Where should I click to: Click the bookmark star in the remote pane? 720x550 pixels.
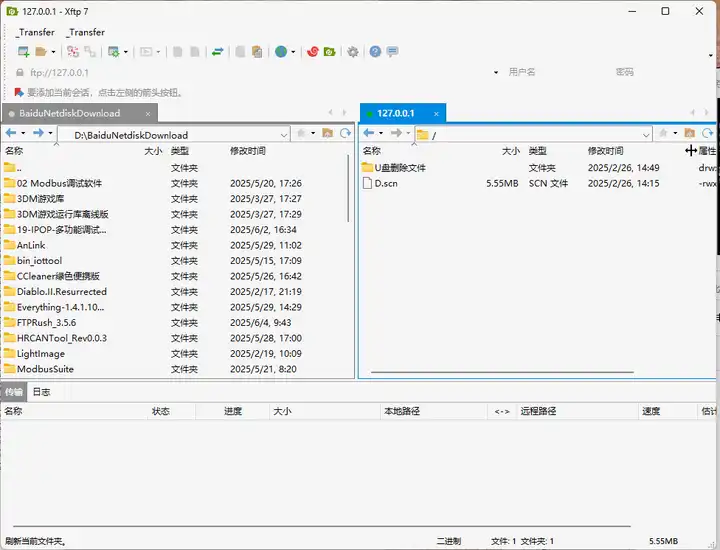(x=664, y=133)
